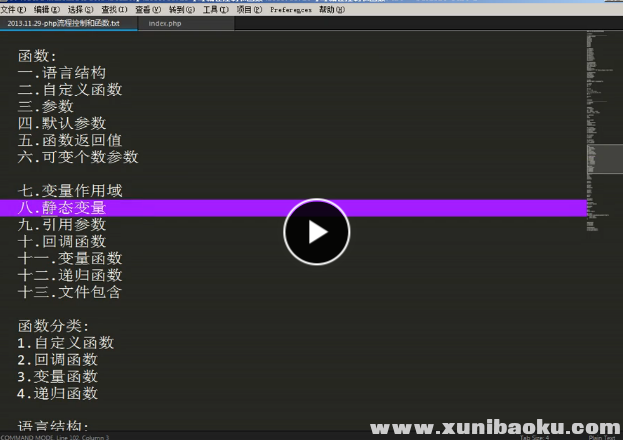Image resolution: width=623 pixels, height=440 pixels.
Task: Open Tab Size selector in status bar
Action: pos(534,437)
